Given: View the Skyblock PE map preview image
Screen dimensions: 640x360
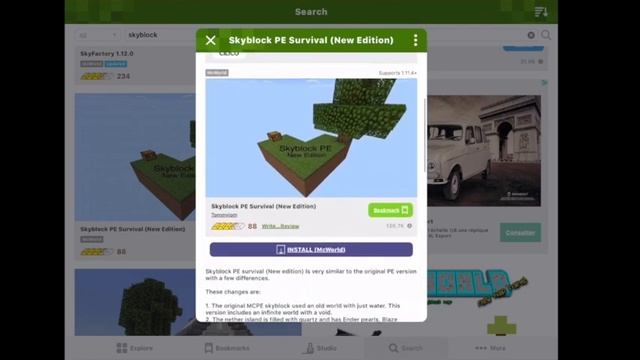Looking at the screenshot, I should (311, 138).
